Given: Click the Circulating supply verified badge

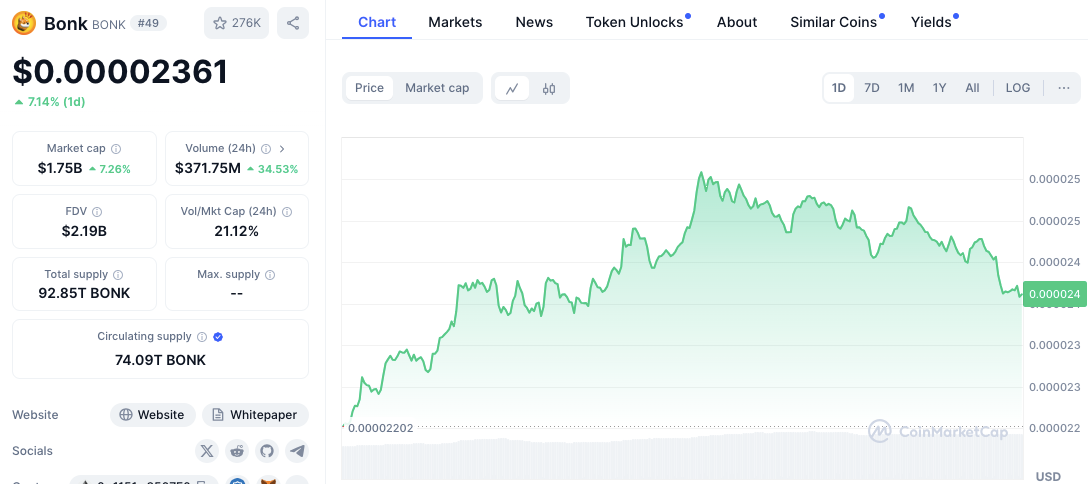Looking at the screenshot, I should (218, 337).
